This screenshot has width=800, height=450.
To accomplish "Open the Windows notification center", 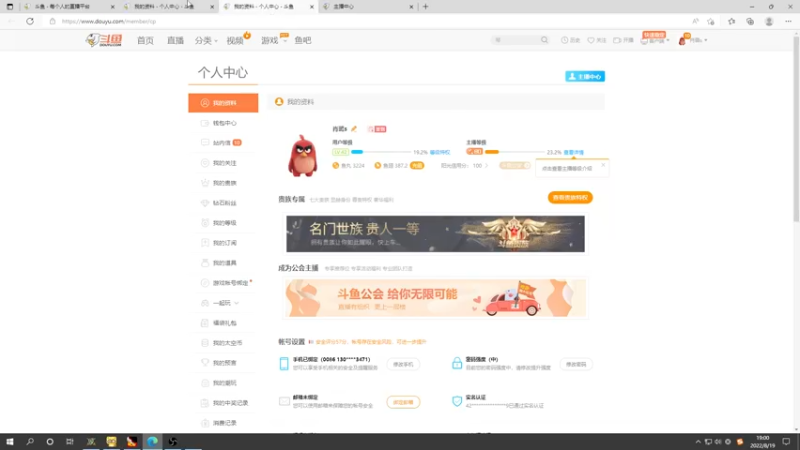I will (x=786, y=441).
